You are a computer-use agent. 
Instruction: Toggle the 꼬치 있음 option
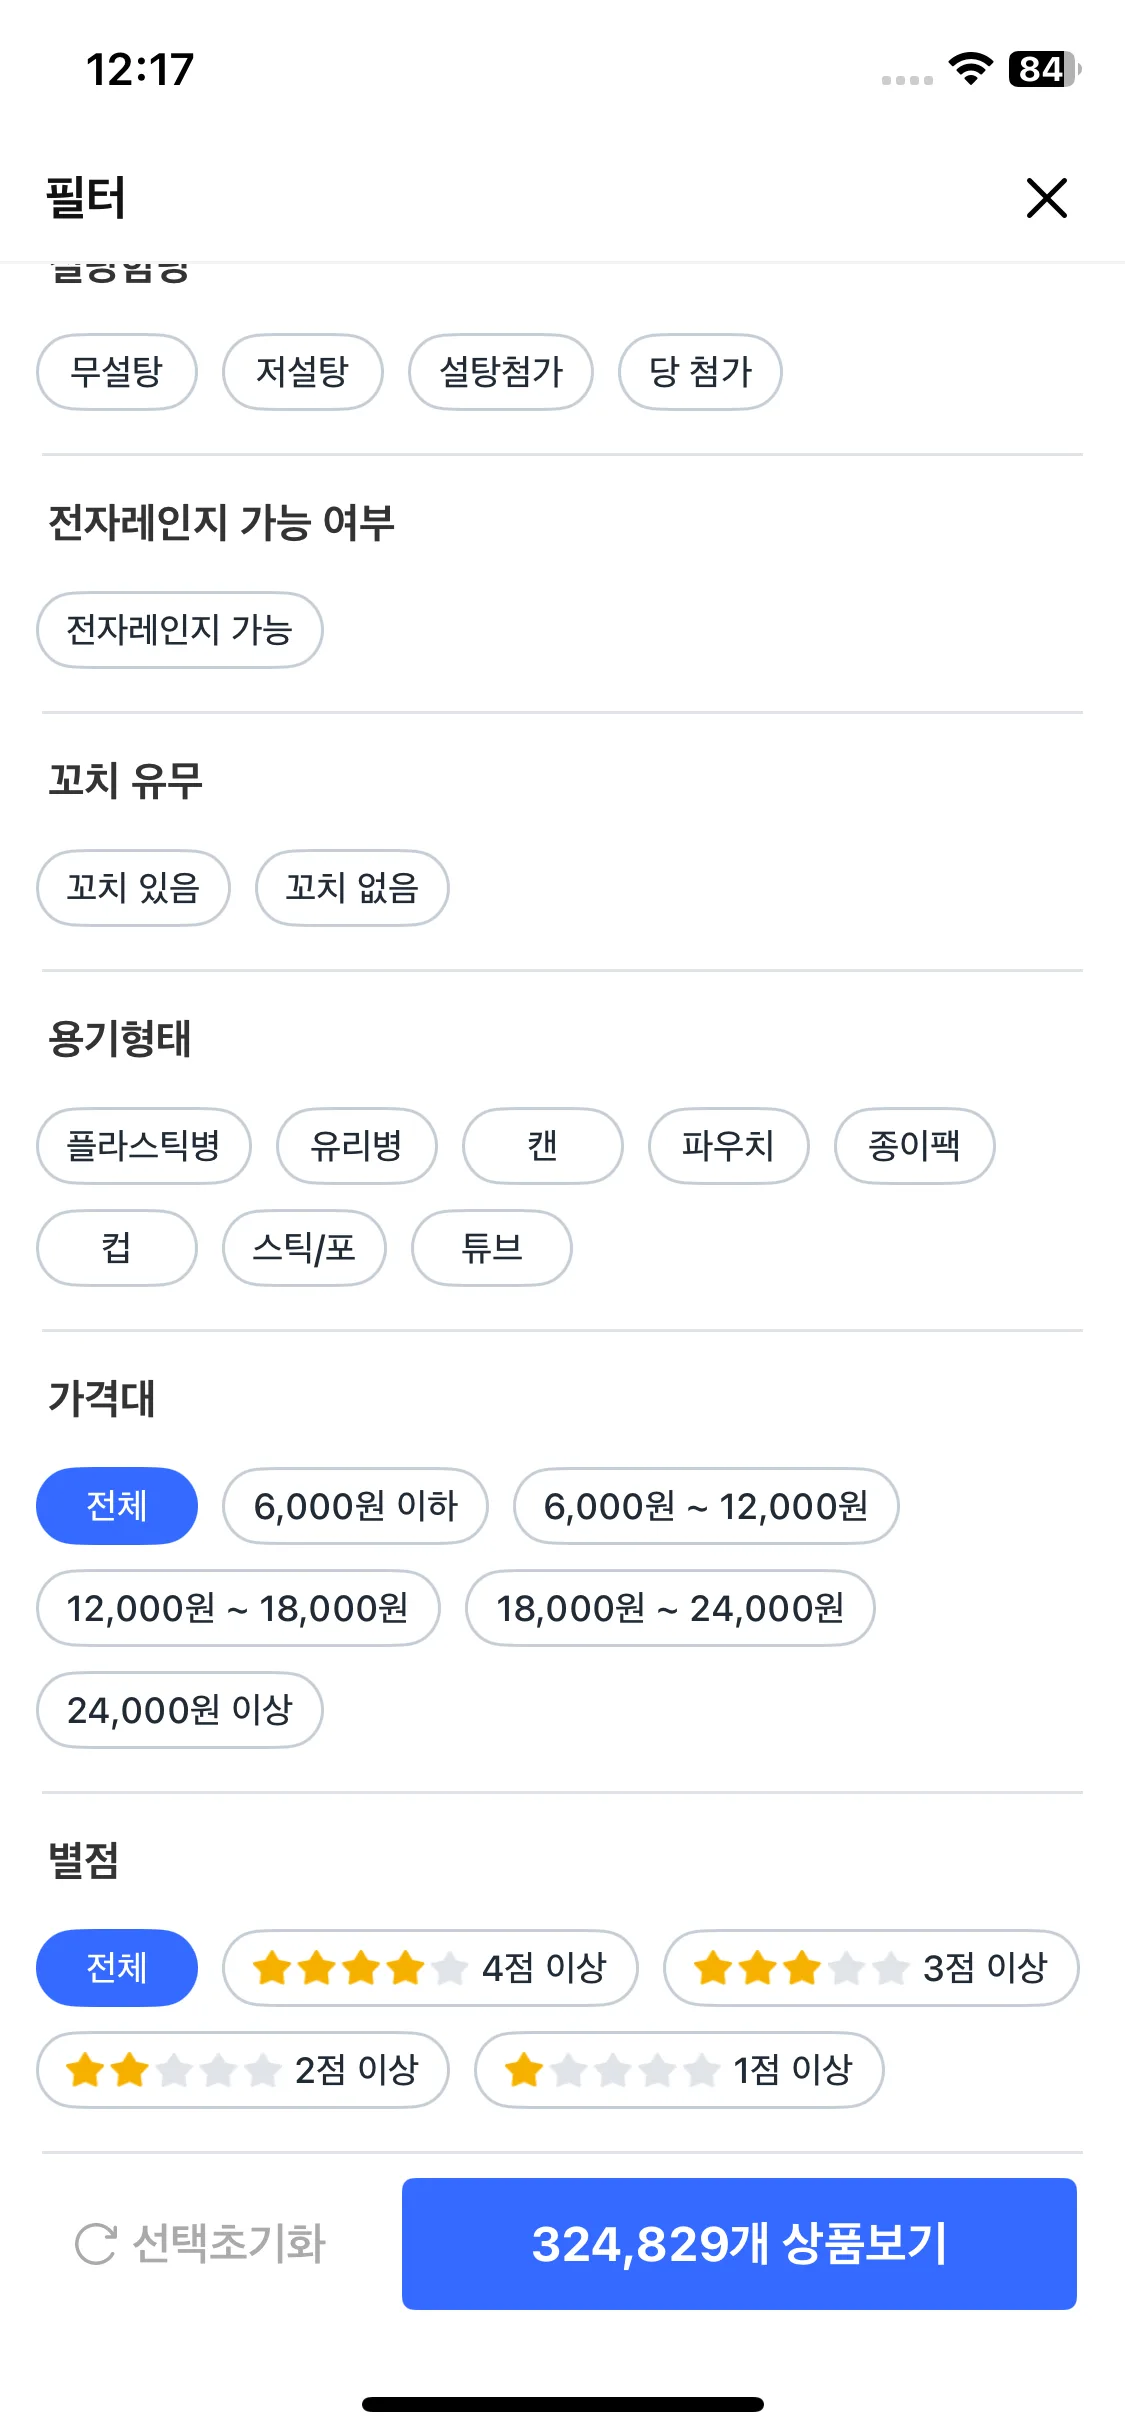click(x=134, y=888)
